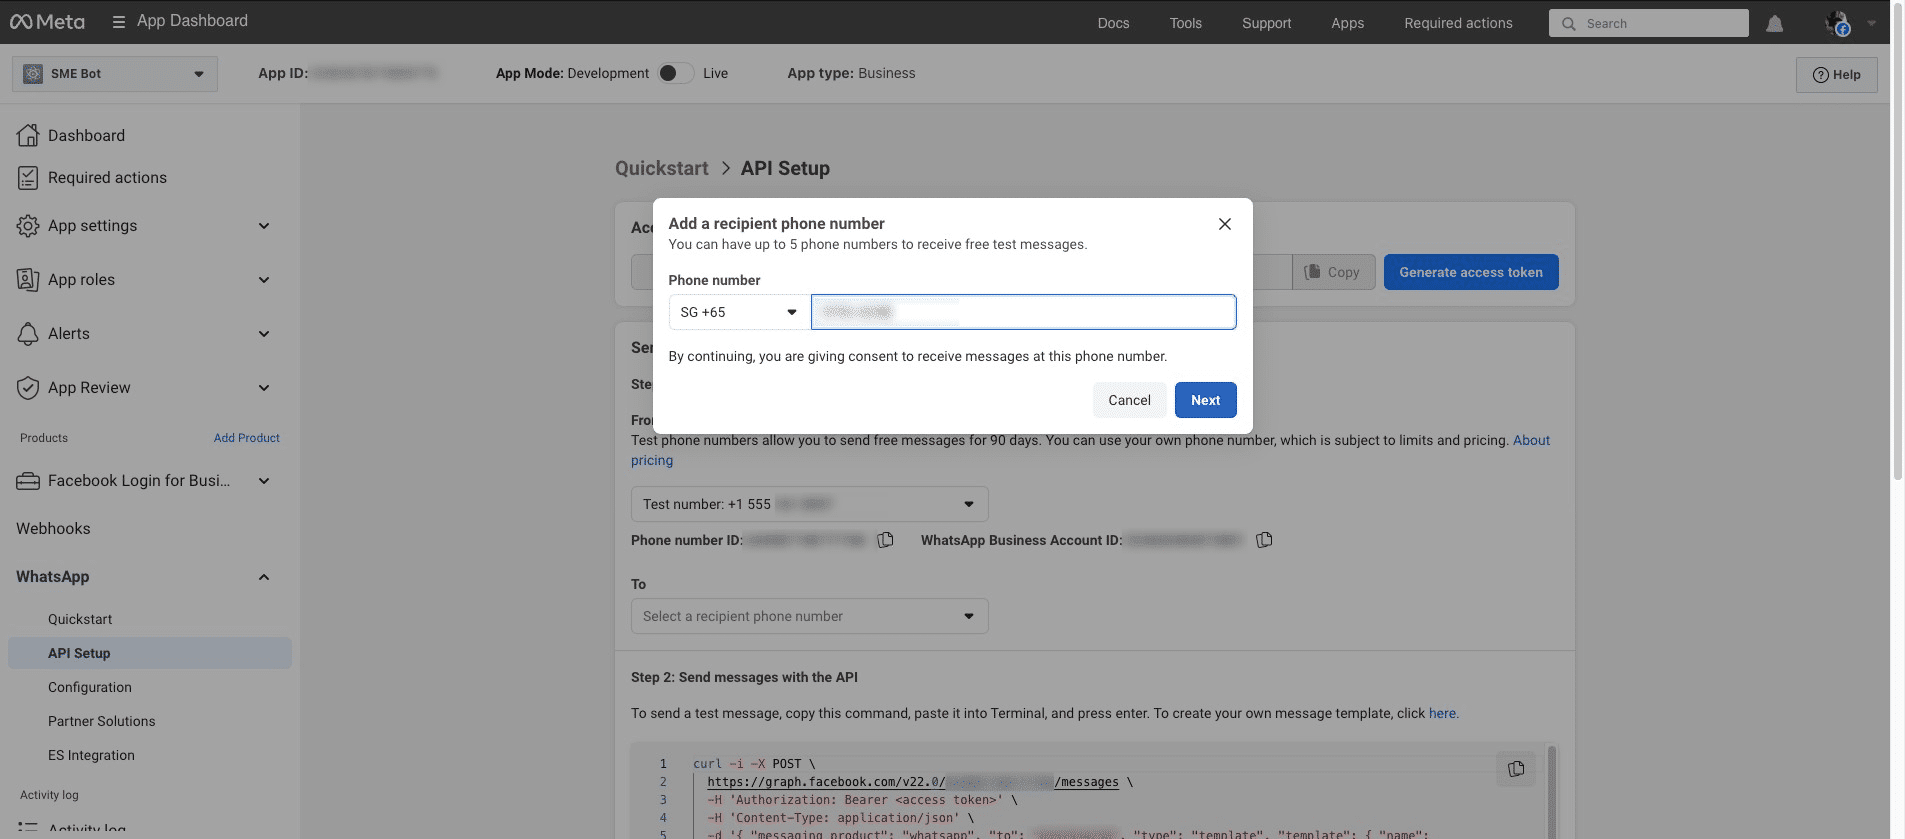Click the SME Bot app icon
This screenshot has width=1905, height=839.
[x=33, y=74]
